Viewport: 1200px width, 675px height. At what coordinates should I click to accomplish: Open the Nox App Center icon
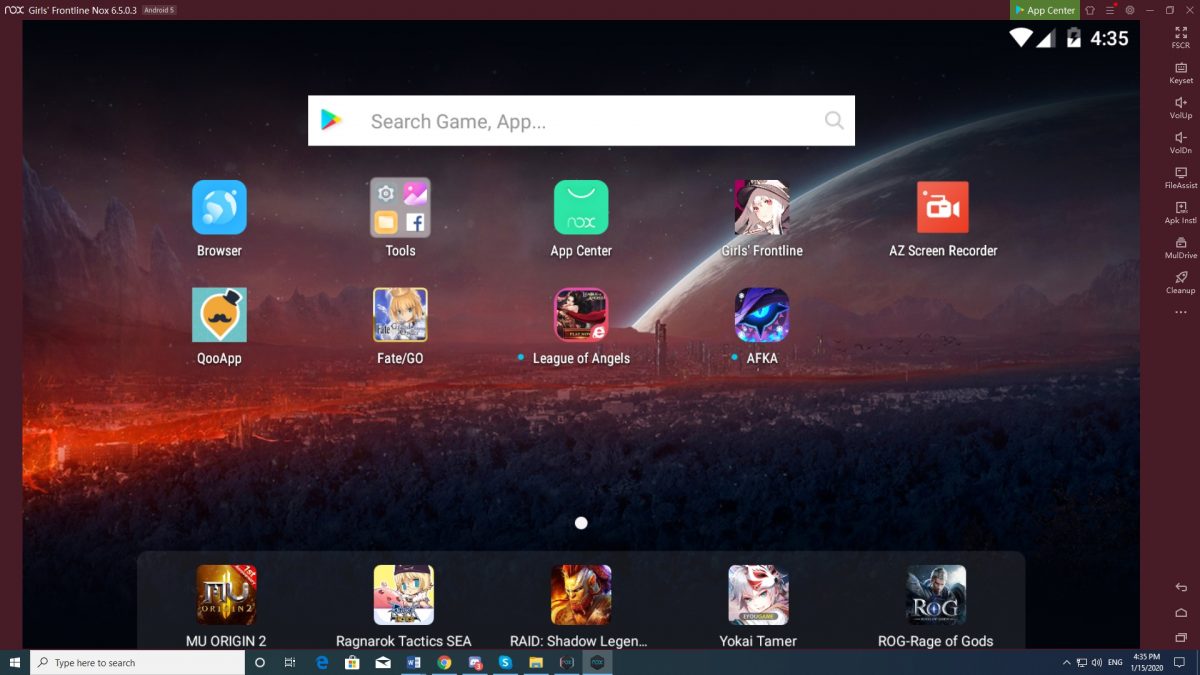click(581, 208)
